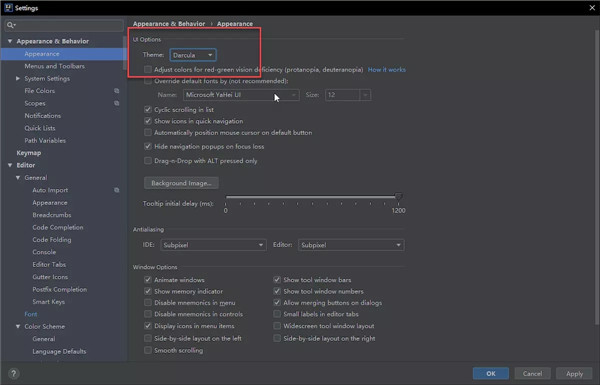The width and height of the screenshot is (600, 385).
Task: Enable automatically position mouse cursor option
Action: tap(148, 132)
